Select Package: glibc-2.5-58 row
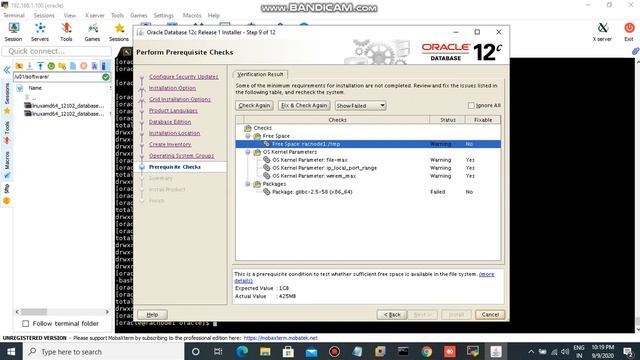Screen dimensions: 640x360 pyautogui.click(x=368, y=192)
